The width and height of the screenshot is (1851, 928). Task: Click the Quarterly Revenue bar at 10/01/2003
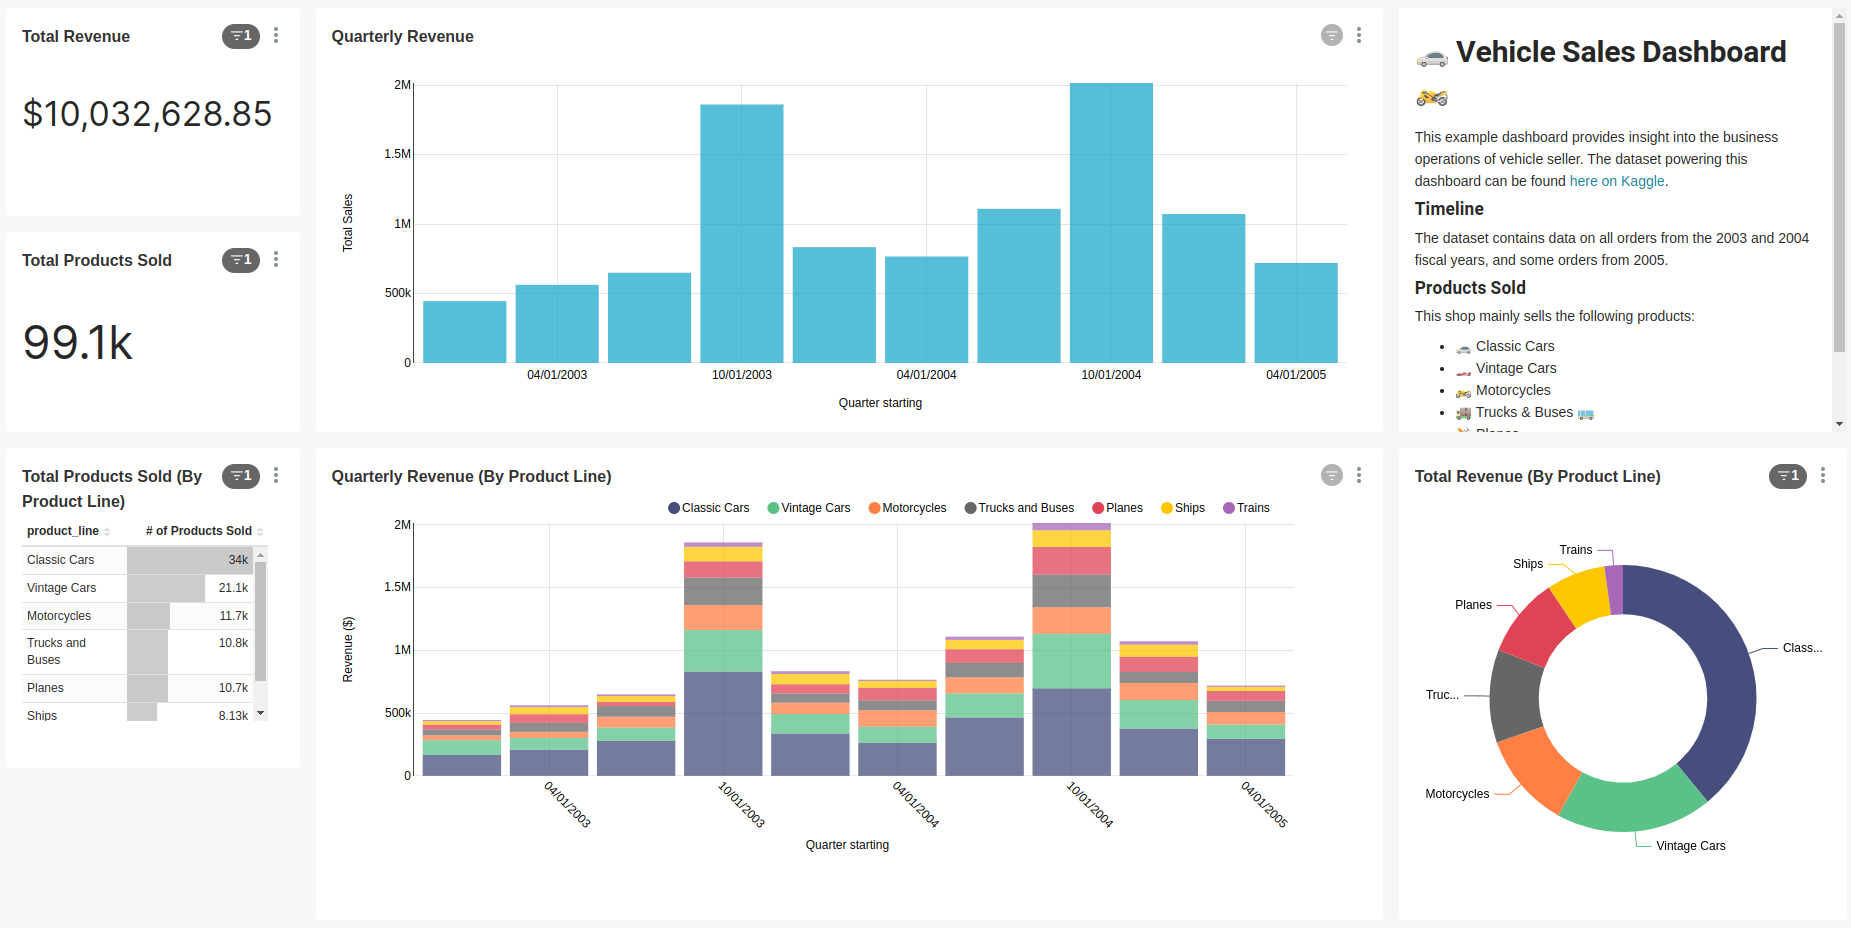tap(742, 233)
